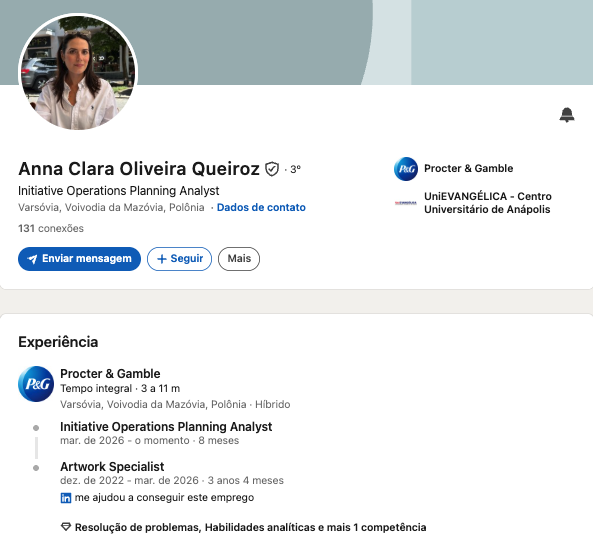Click the Experiência section heading
Screen dimensions: 593x552
click(58, 342)
